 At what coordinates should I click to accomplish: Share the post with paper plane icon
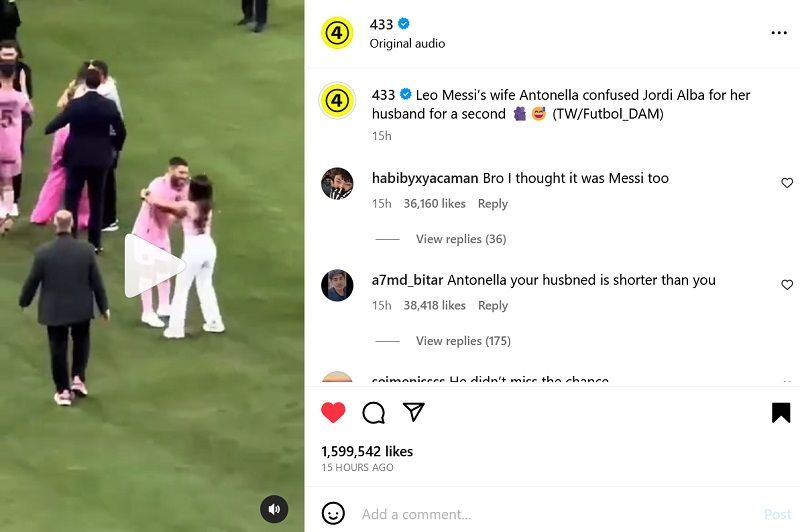[x=414, y=412]
